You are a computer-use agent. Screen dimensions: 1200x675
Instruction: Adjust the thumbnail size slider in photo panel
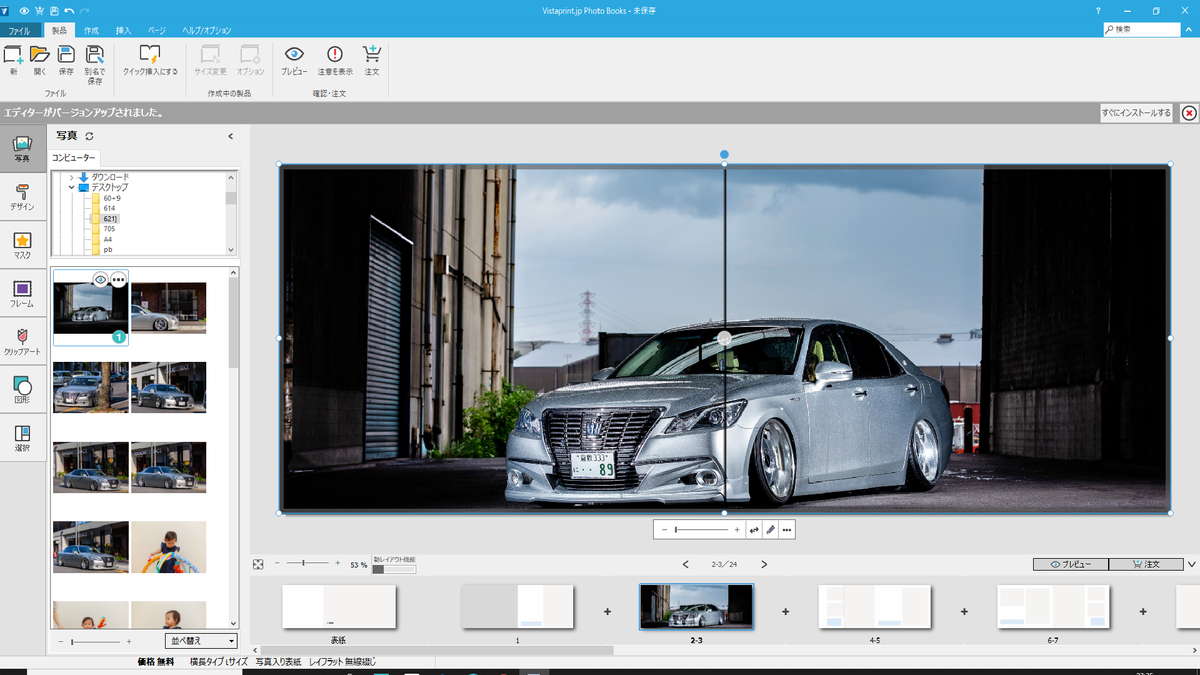click(x=95, y=641)
